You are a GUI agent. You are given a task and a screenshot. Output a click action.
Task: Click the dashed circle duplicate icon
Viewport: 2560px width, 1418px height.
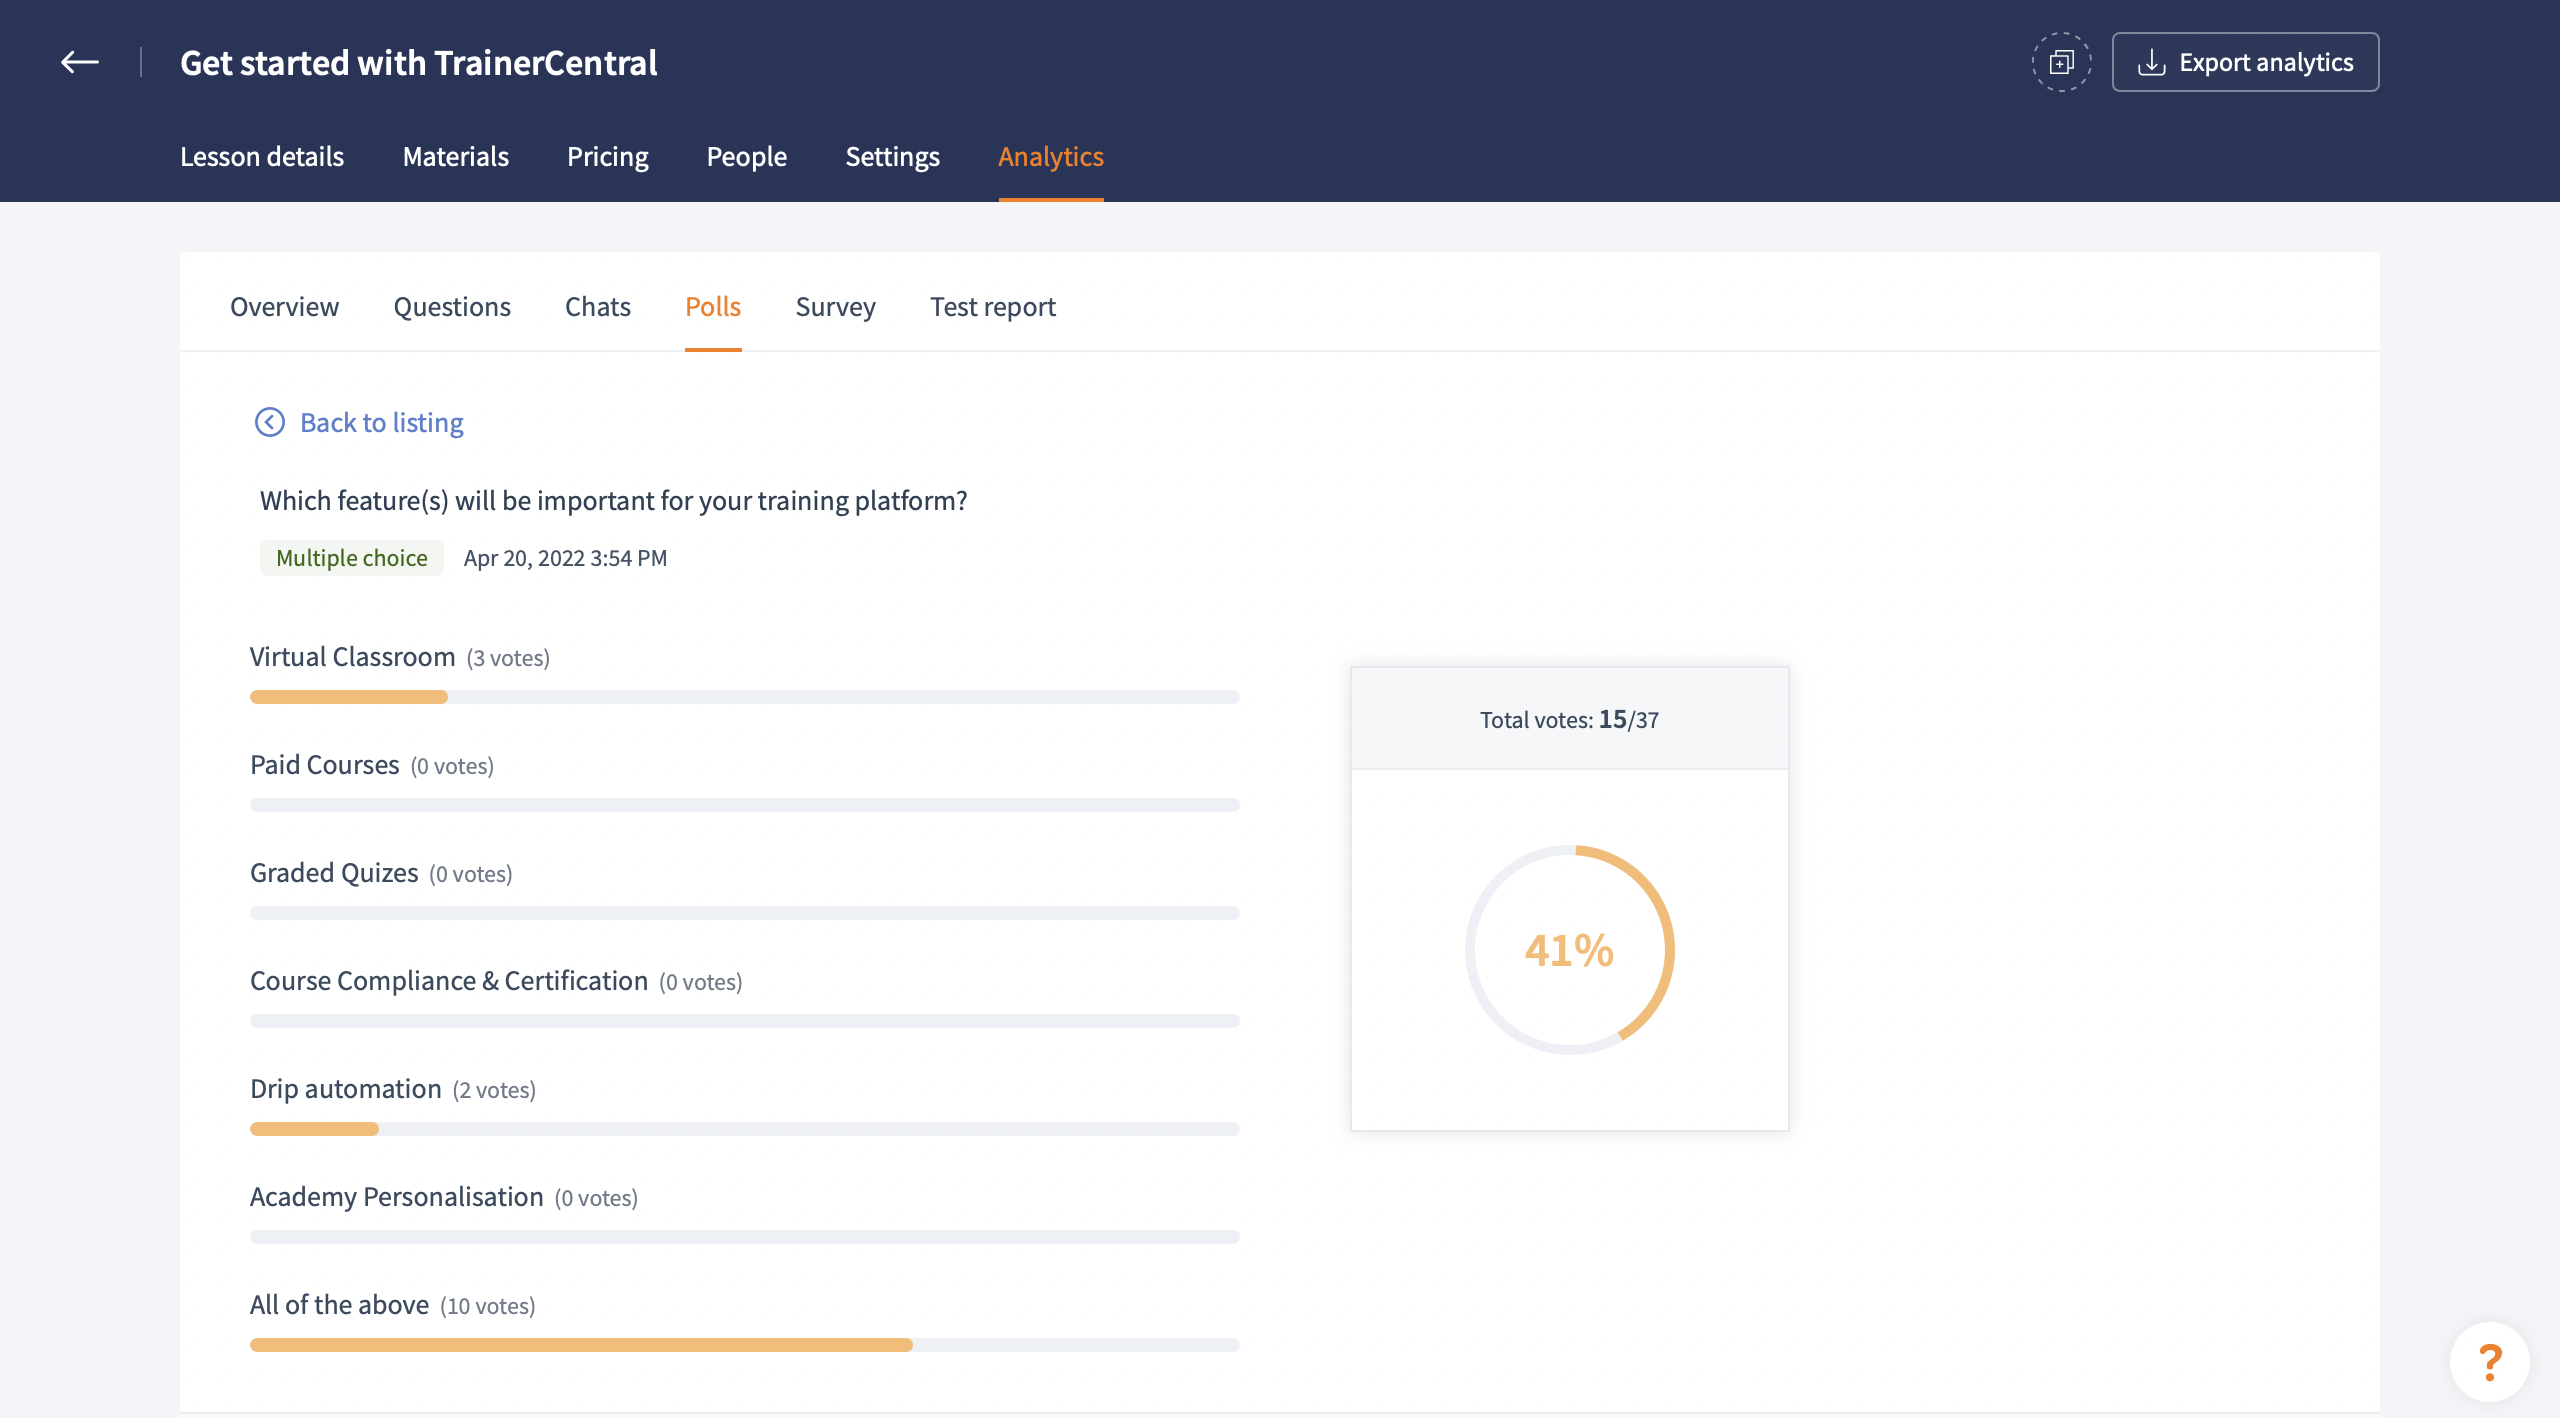[2061, 62]
